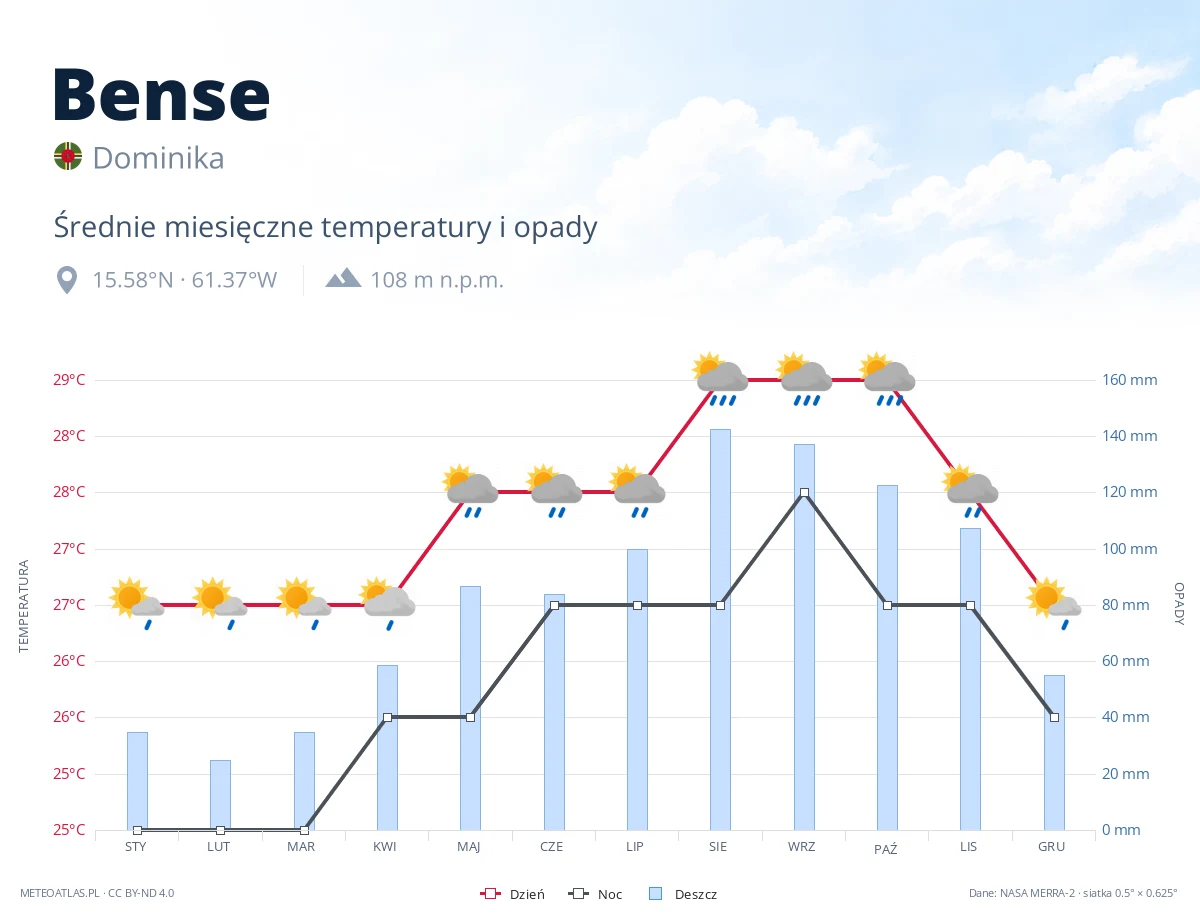Click the January sun-and-cloud weather icon
This screenshot has height=920, width=1200.
click(x=137, y=603)
